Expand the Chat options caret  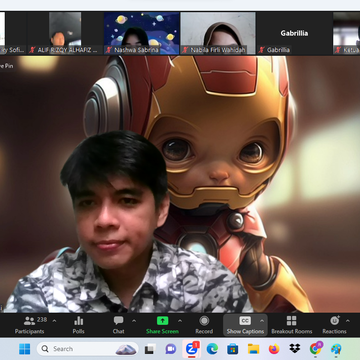click(134, 321)
